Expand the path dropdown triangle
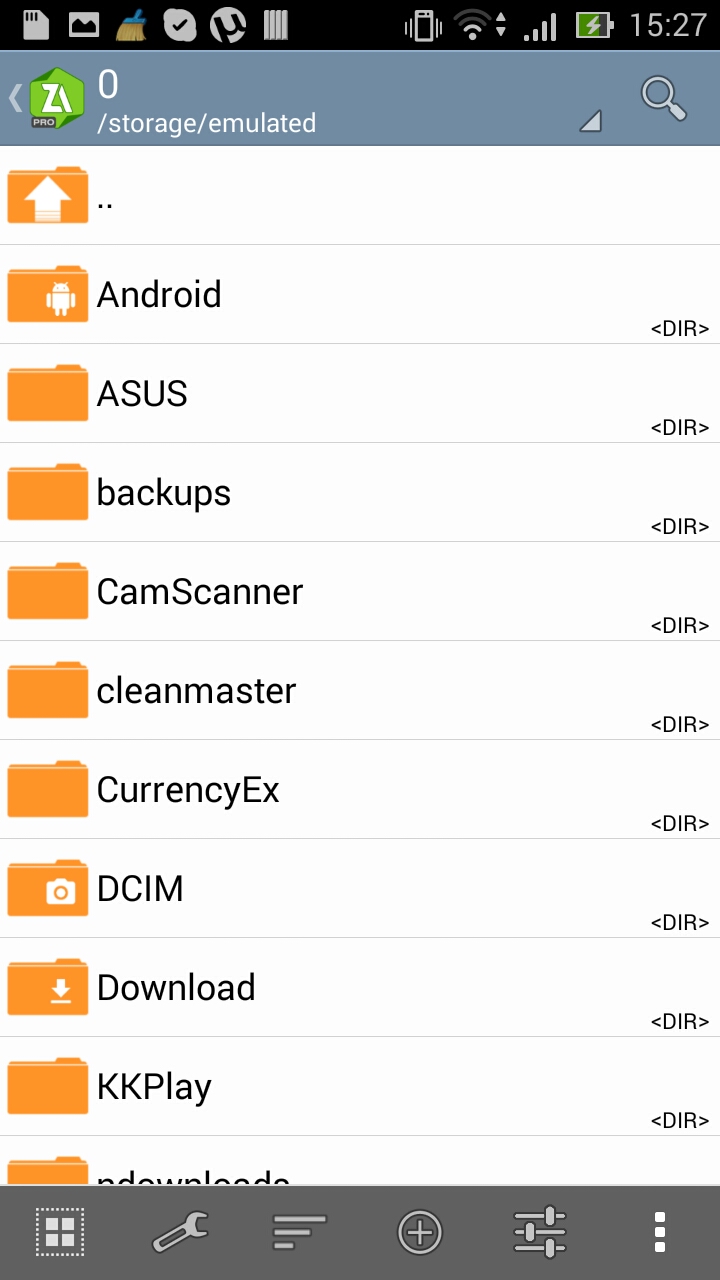This screenshot has height=1280, width=720. (591, 122)
